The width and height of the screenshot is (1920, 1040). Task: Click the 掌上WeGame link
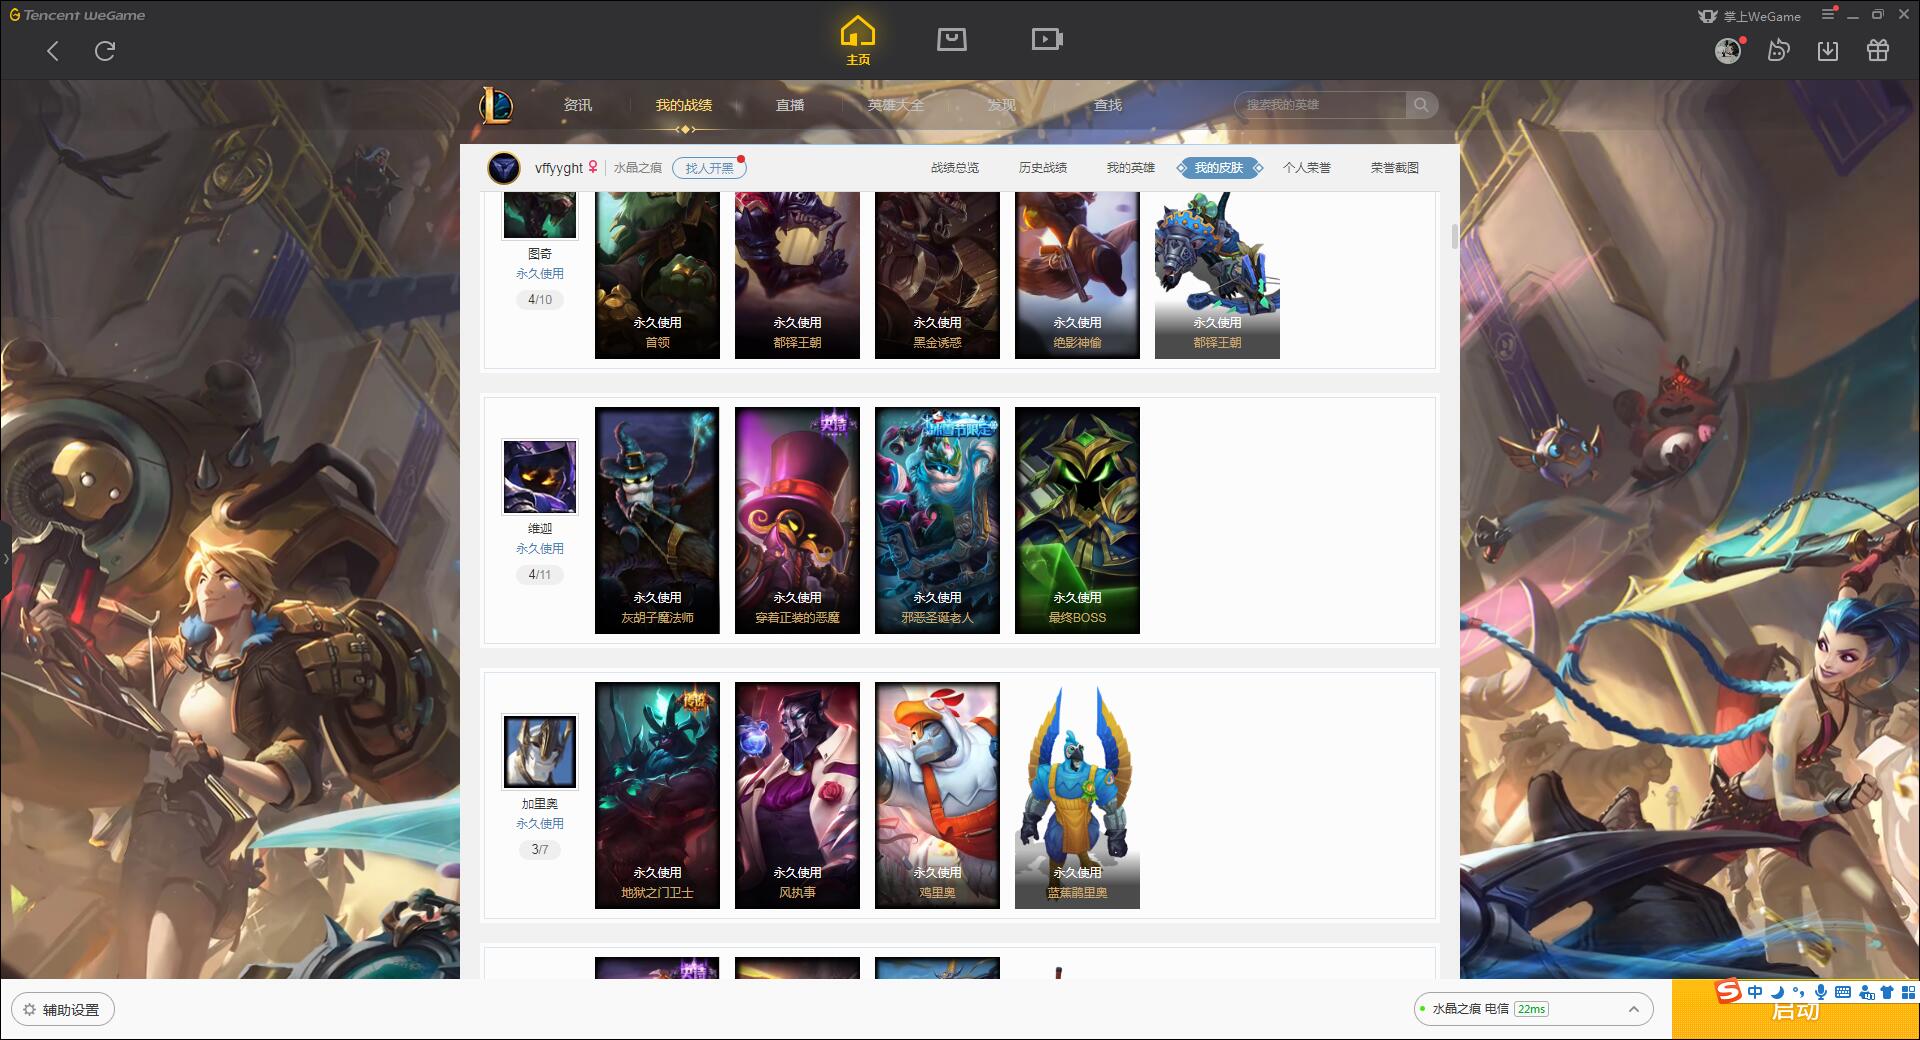click(1750, 16)
